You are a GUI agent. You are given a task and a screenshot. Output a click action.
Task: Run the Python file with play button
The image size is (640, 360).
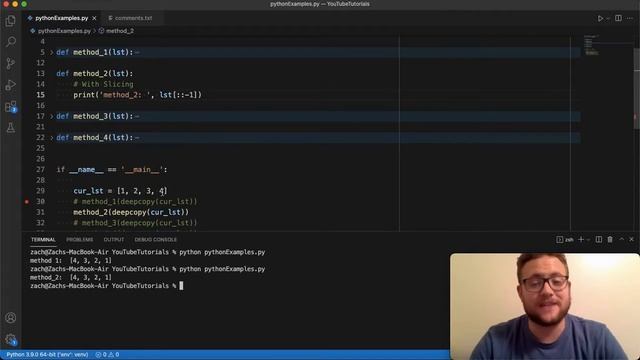click(x=600, y=18)
